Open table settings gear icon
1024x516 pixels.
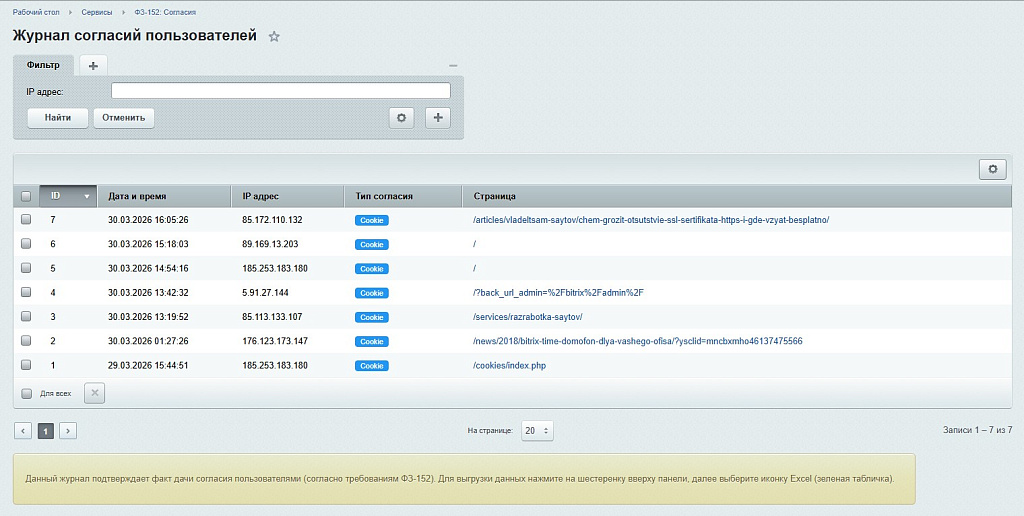(x=993, y=169)
